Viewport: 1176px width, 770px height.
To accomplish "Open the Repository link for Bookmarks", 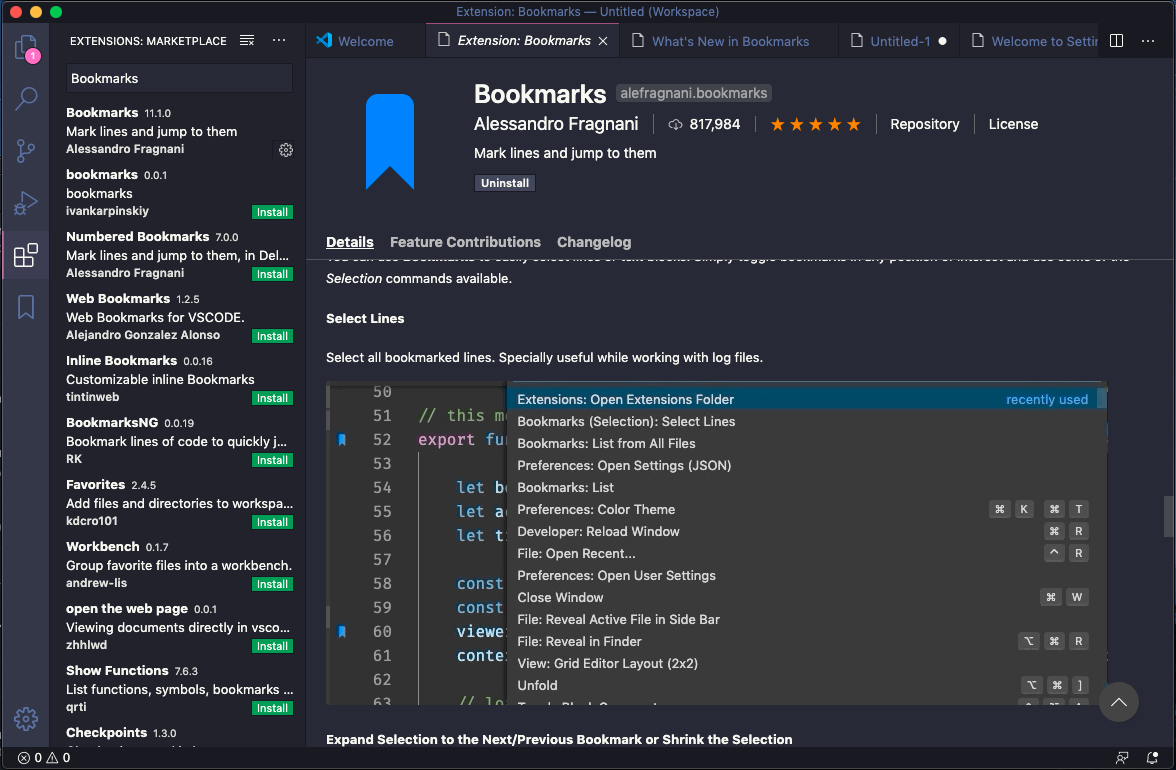I will click(x=924, y=124).
